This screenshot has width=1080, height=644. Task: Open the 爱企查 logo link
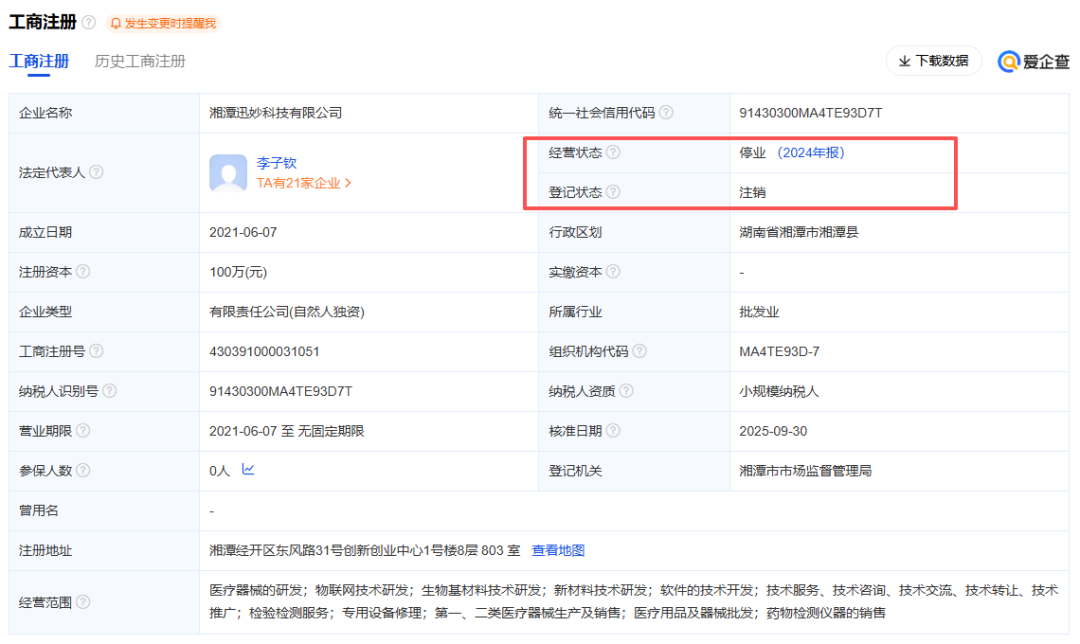[x=1034, y=62]
